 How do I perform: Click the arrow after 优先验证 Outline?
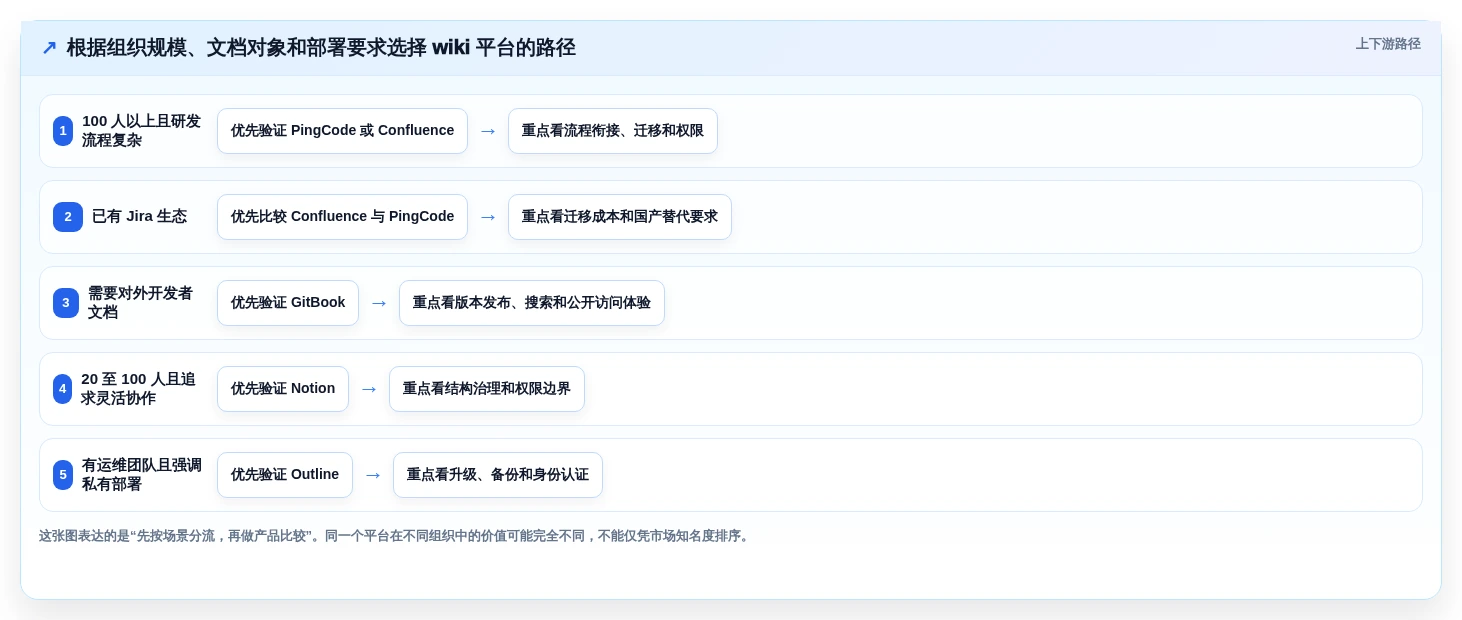click(373, 475)
